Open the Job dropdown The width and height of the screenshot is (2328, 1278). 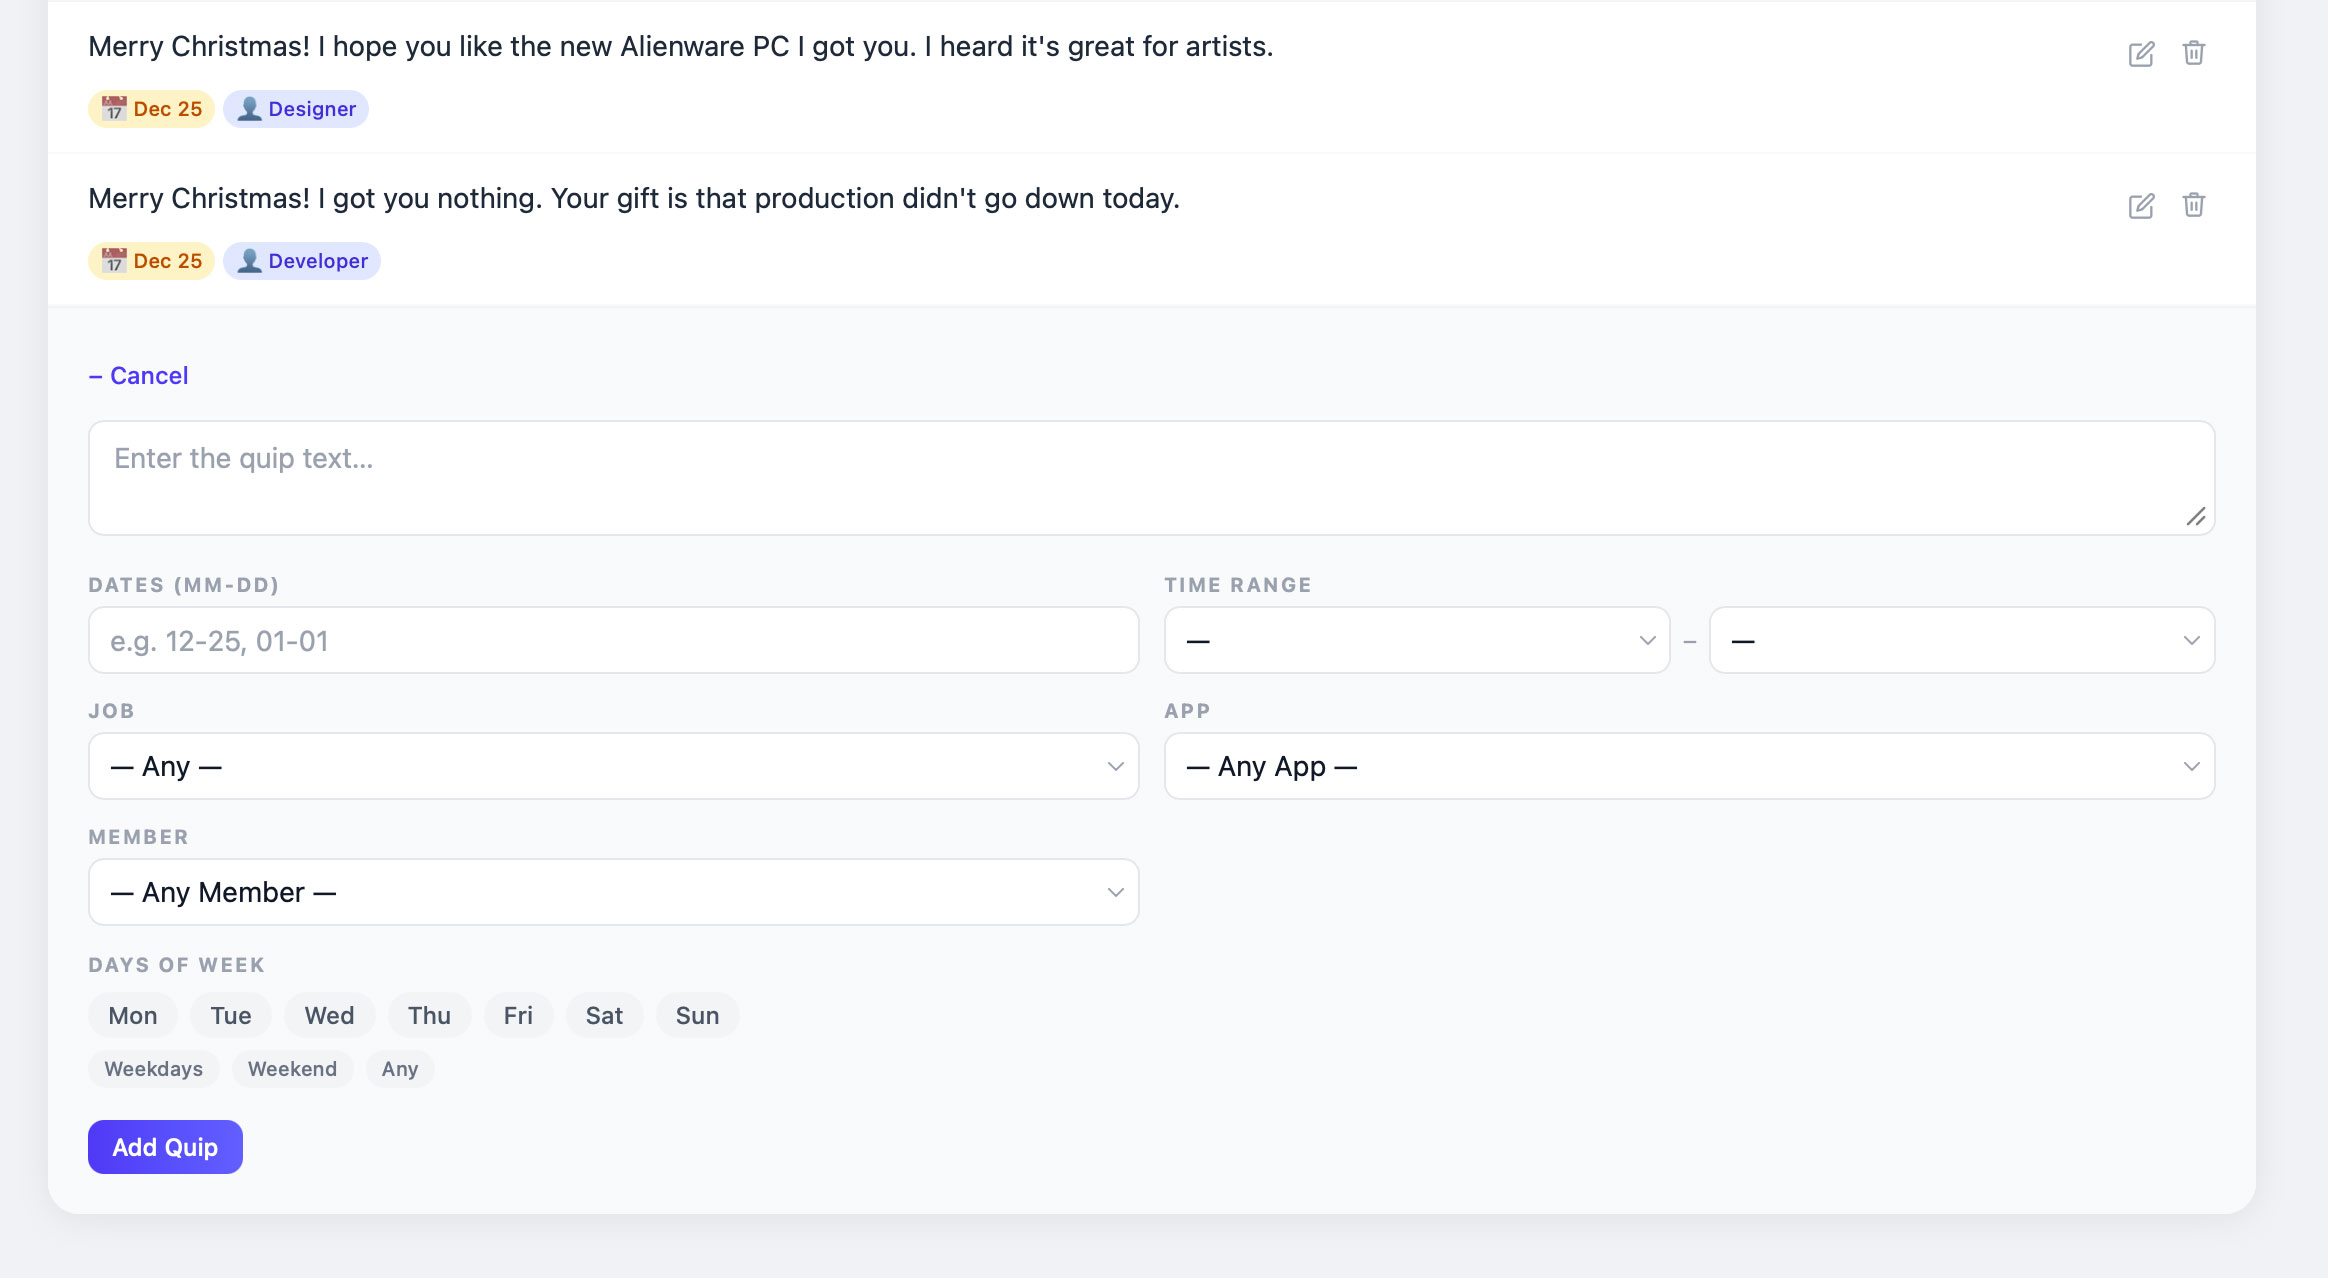coord(613,766)
